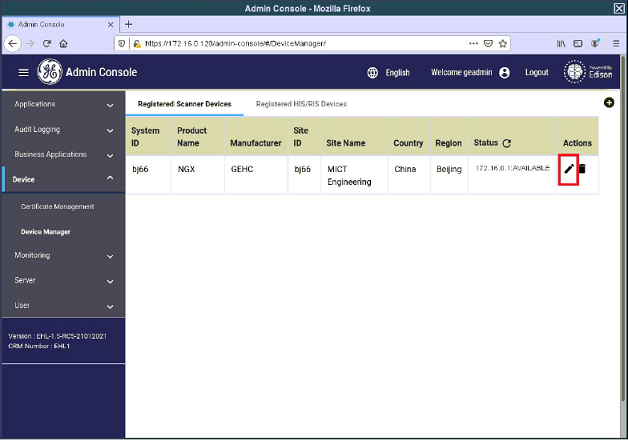Open the hamburger navigation menu
The image size is (628, 441).
click(x=24, y=72)
